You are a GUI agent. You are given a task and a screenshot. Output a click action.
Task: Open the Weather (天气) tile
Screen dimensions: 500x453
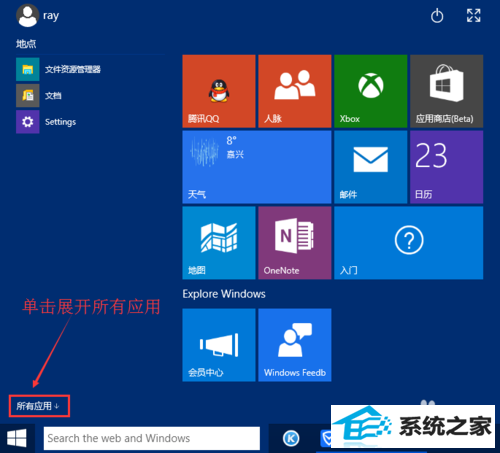257,167
